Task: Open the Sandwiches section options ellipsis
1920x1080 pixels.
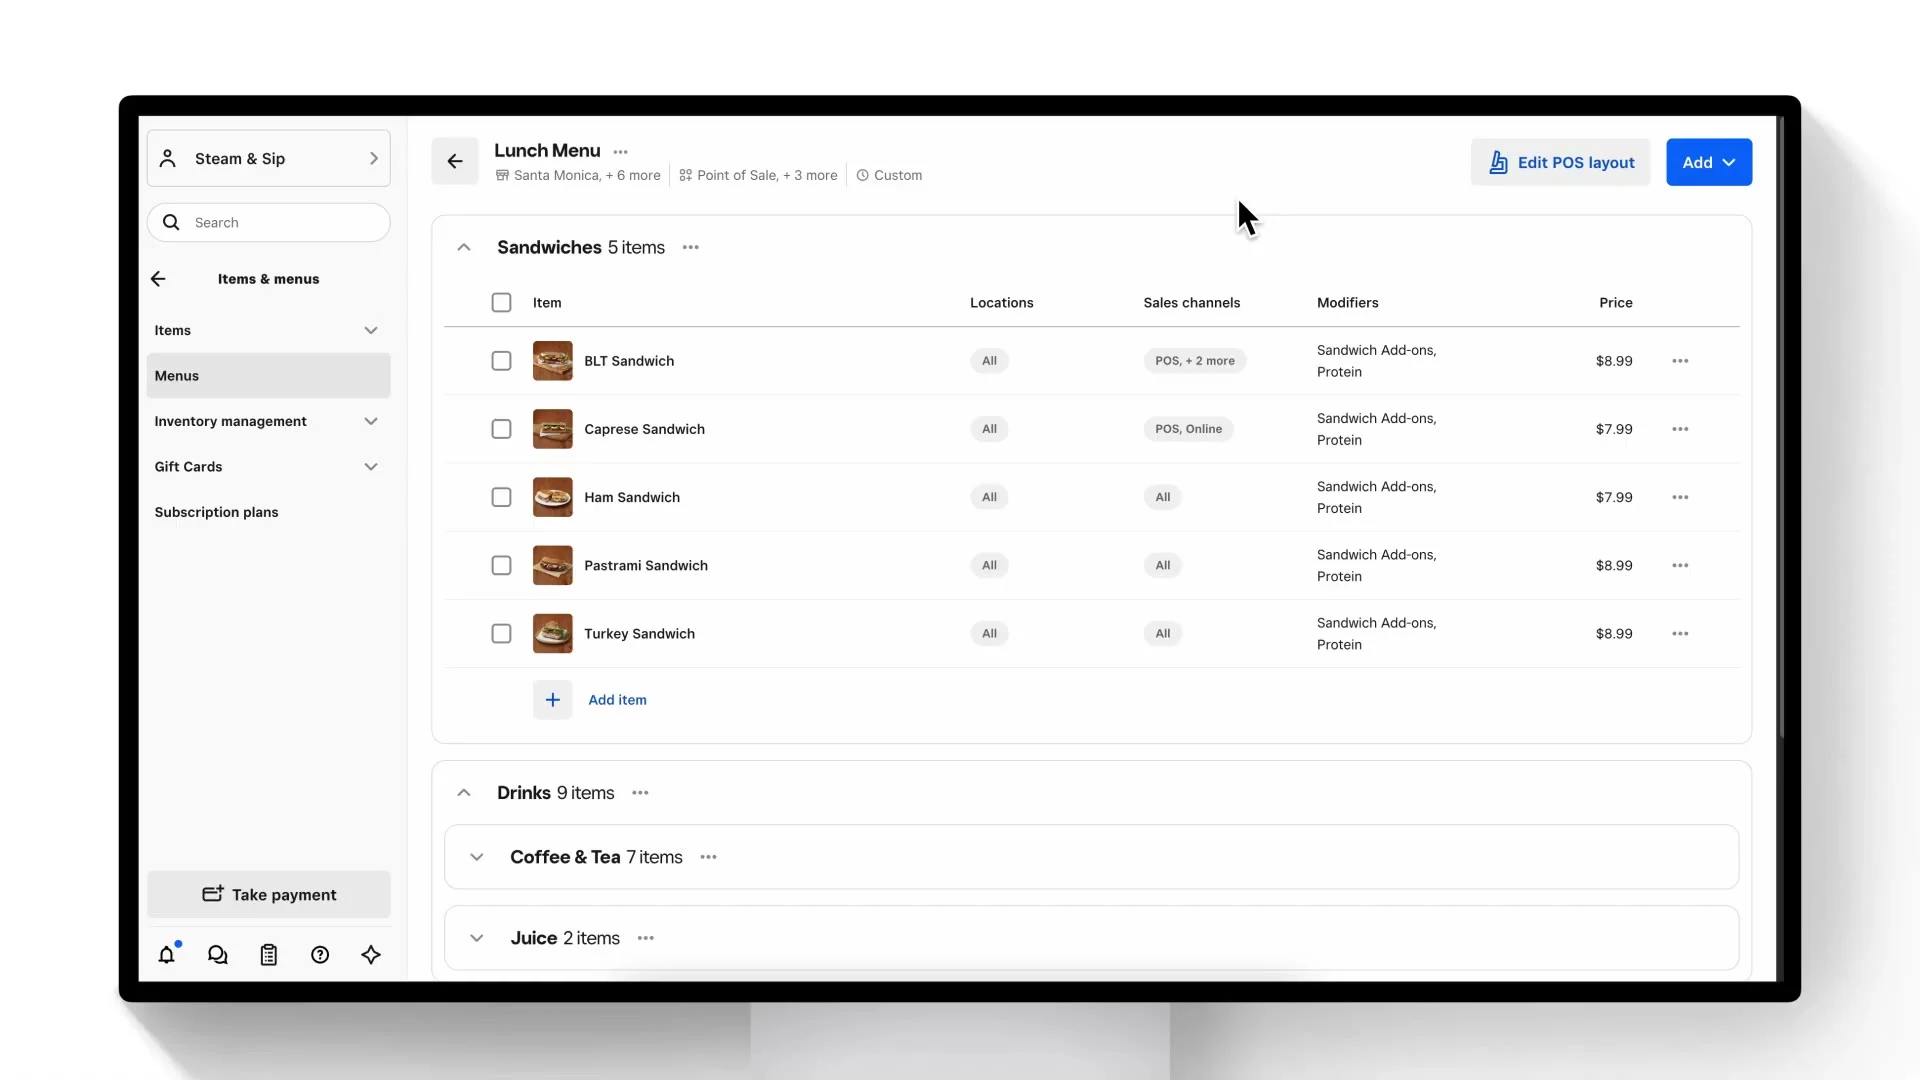Action: pyautogui.click(x=691, y=247)
